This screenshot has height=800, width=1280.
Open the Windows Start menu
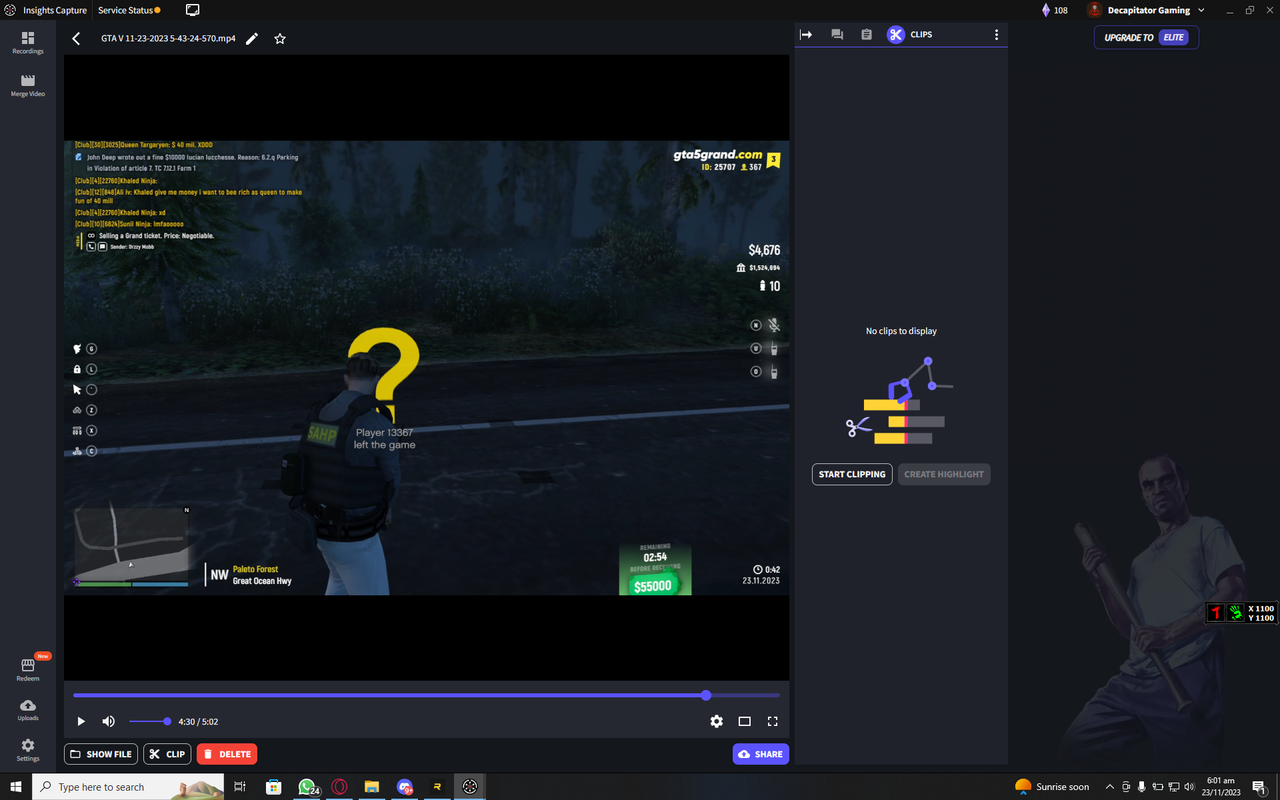coord(16,787)
